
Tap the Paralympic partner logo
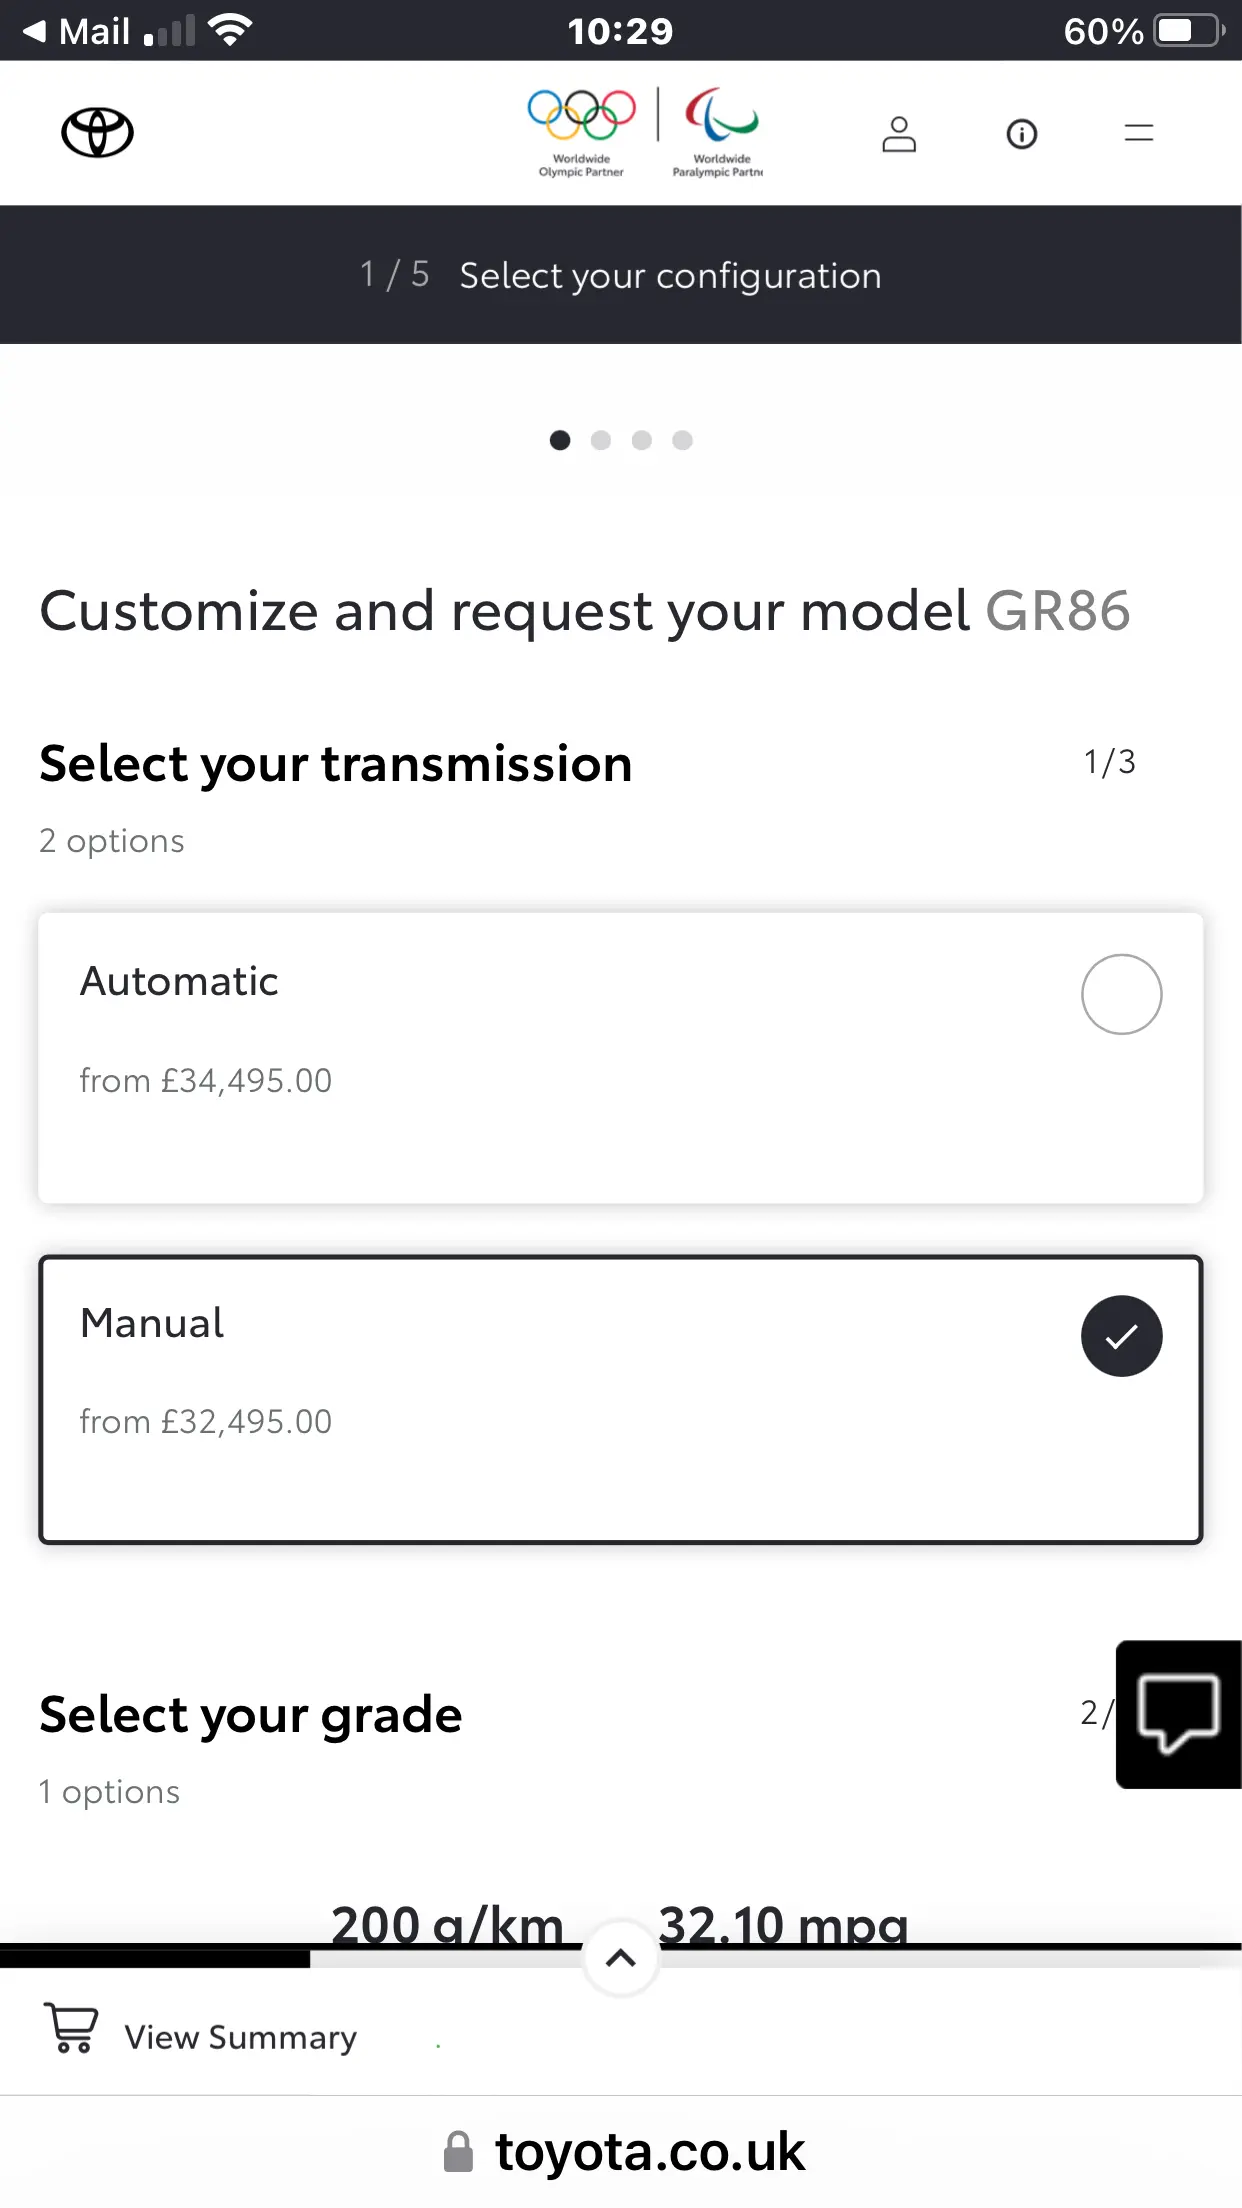(719, 132)
